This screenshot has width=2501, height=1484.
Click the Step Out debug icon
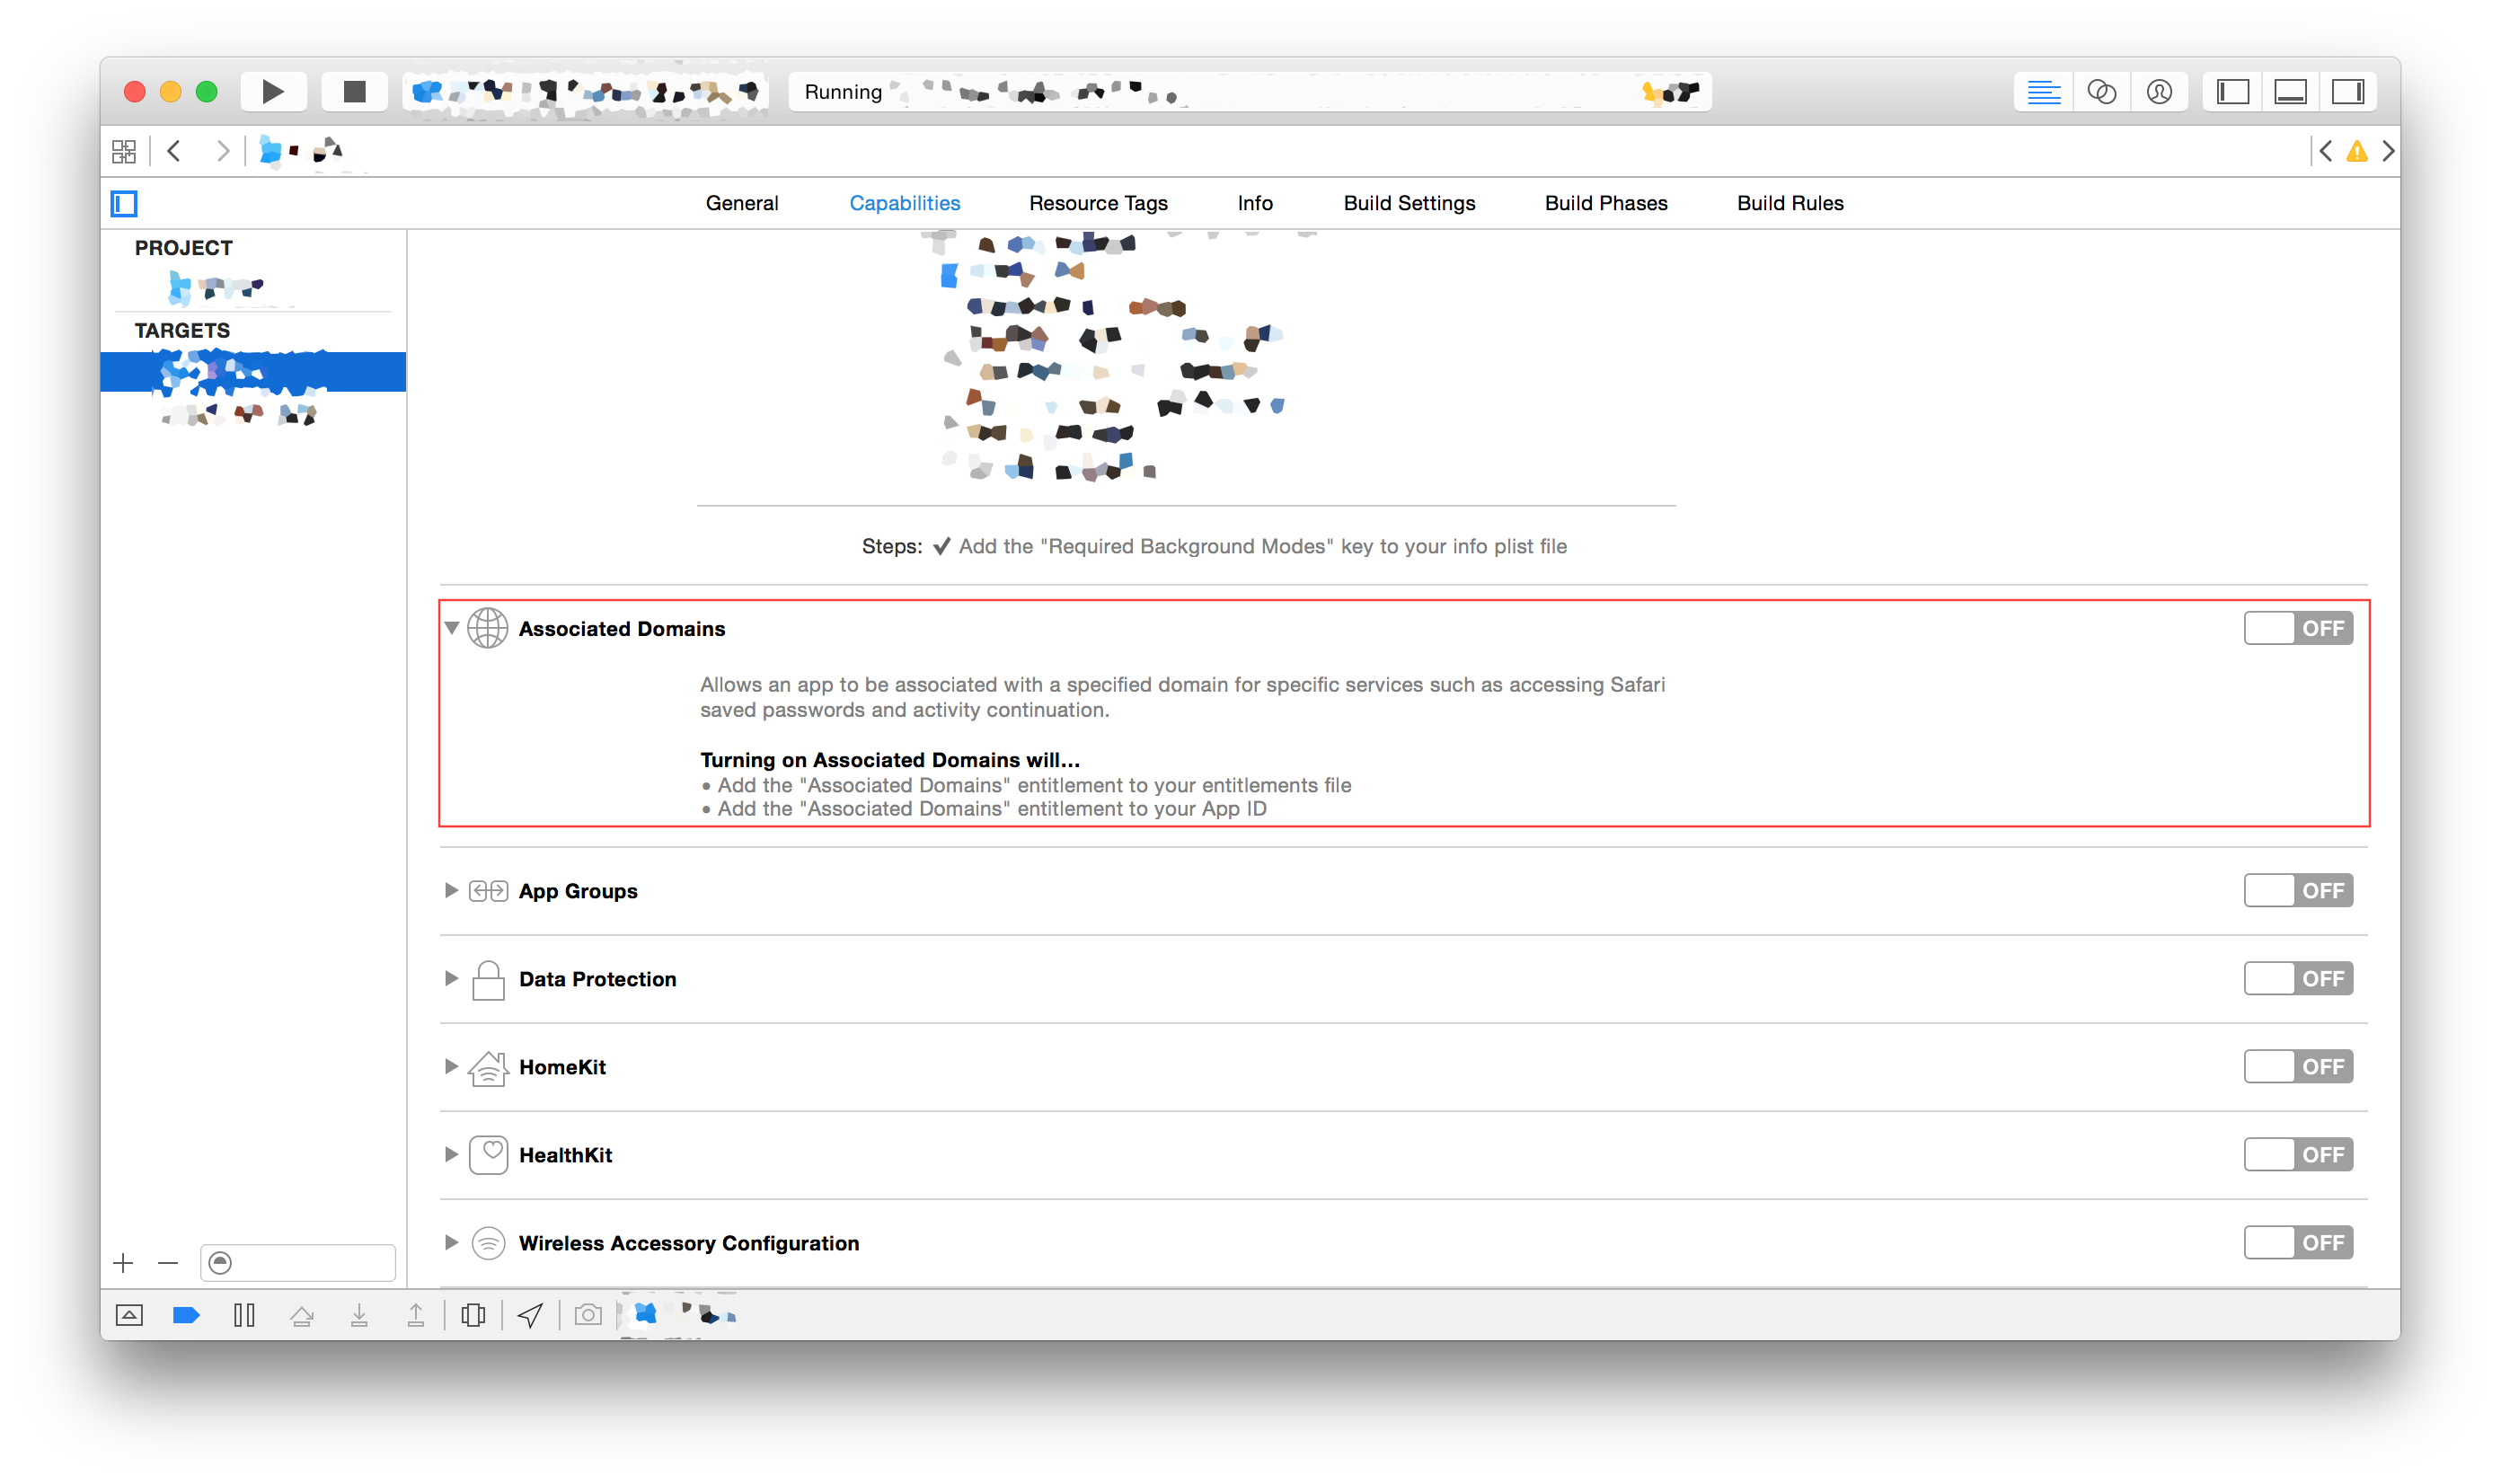coord(416,1315)
